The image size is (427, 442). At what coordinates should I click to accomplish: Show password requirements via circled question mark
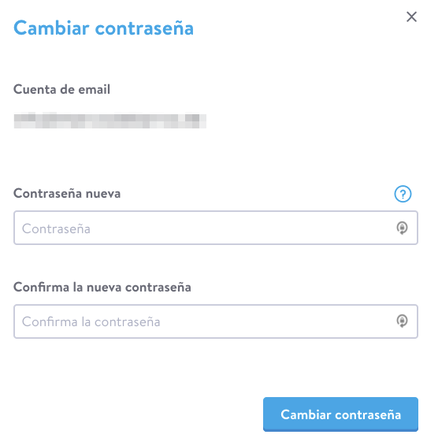point(403,194)
